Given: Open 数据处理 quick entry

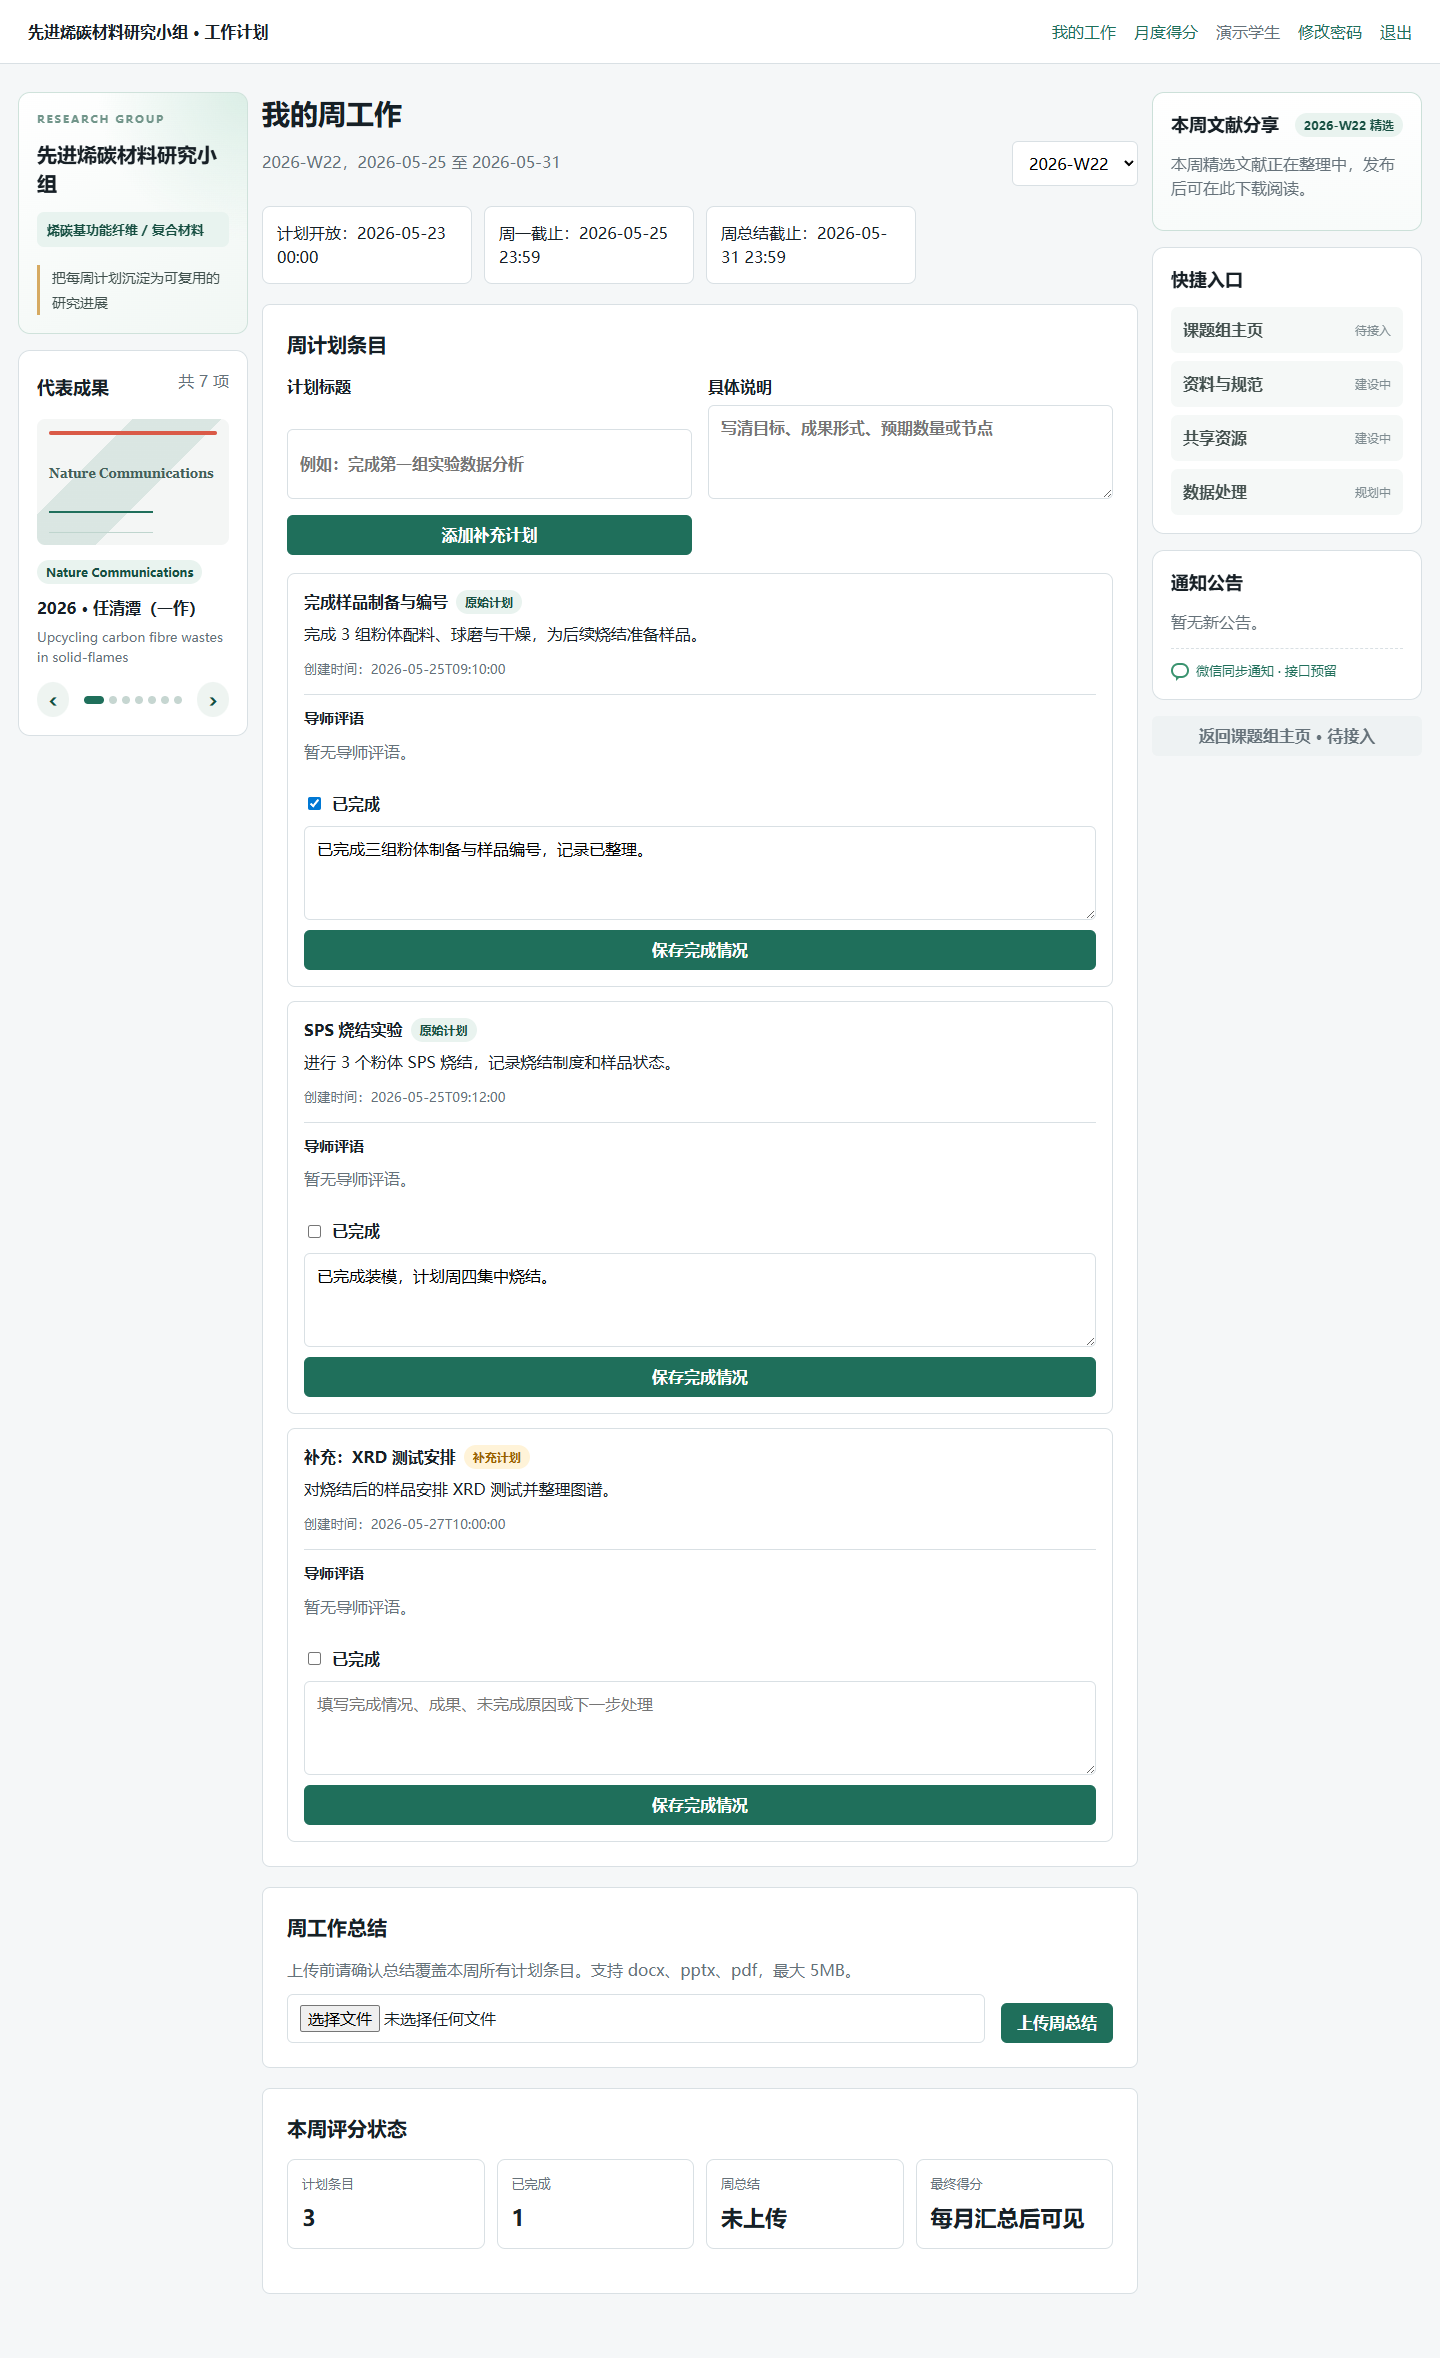Looking at the screenshot, I should coord(1287,492).
